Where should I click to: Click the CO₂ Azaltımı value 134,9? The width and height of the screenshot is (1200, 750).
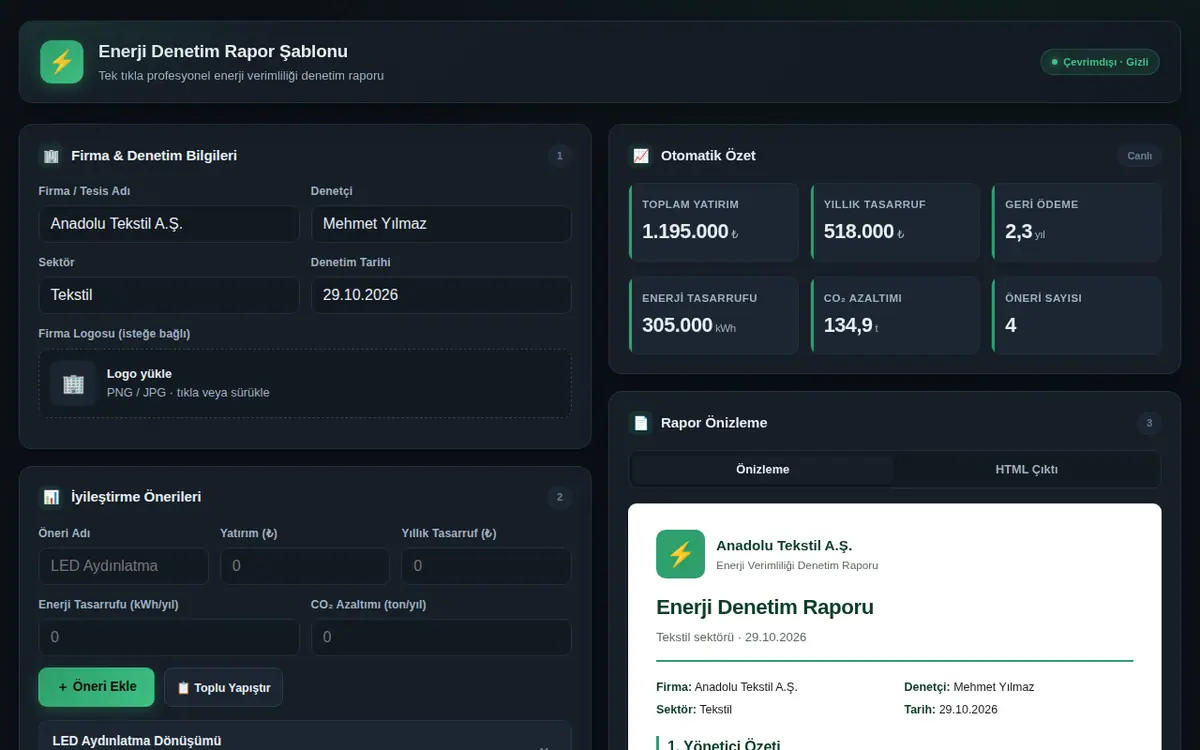pyautogui.click(x=848, y=325)
